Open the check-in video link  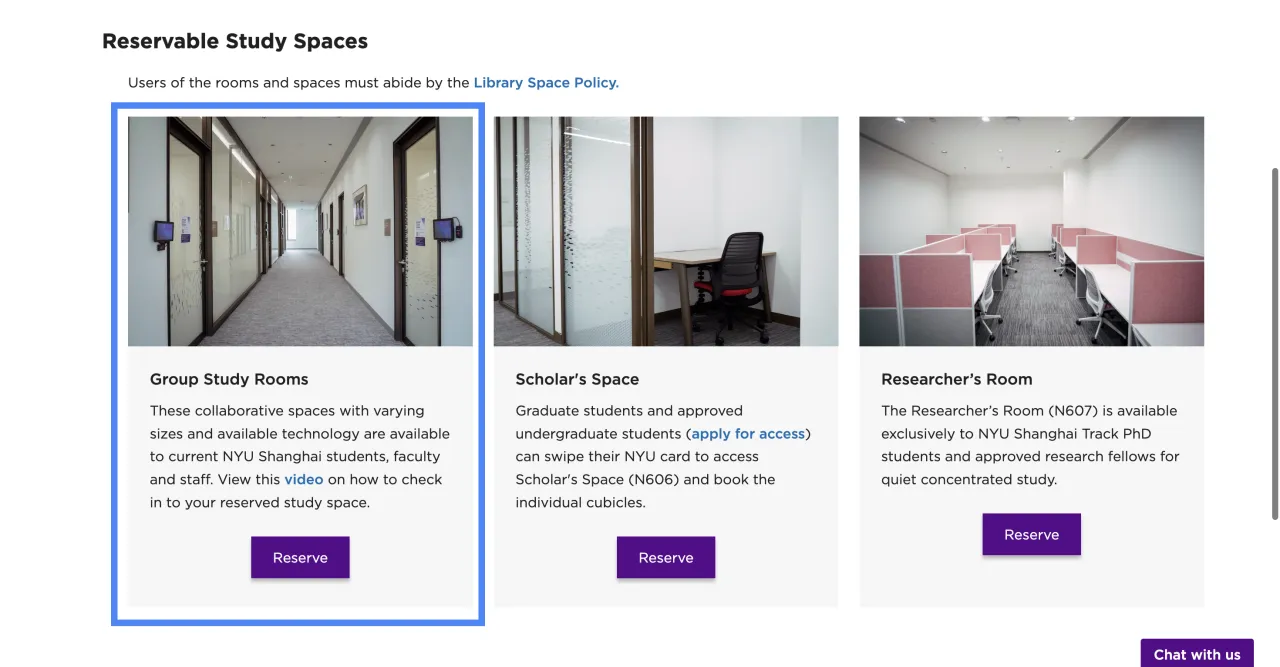(x=304, y=480)
